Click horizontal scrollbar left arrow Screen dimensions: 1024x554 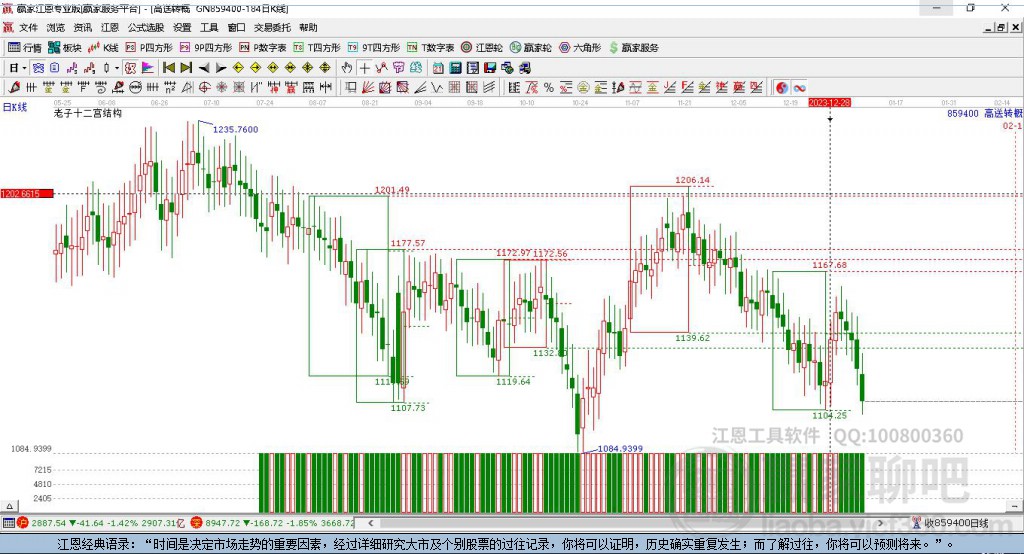point(370,523)
